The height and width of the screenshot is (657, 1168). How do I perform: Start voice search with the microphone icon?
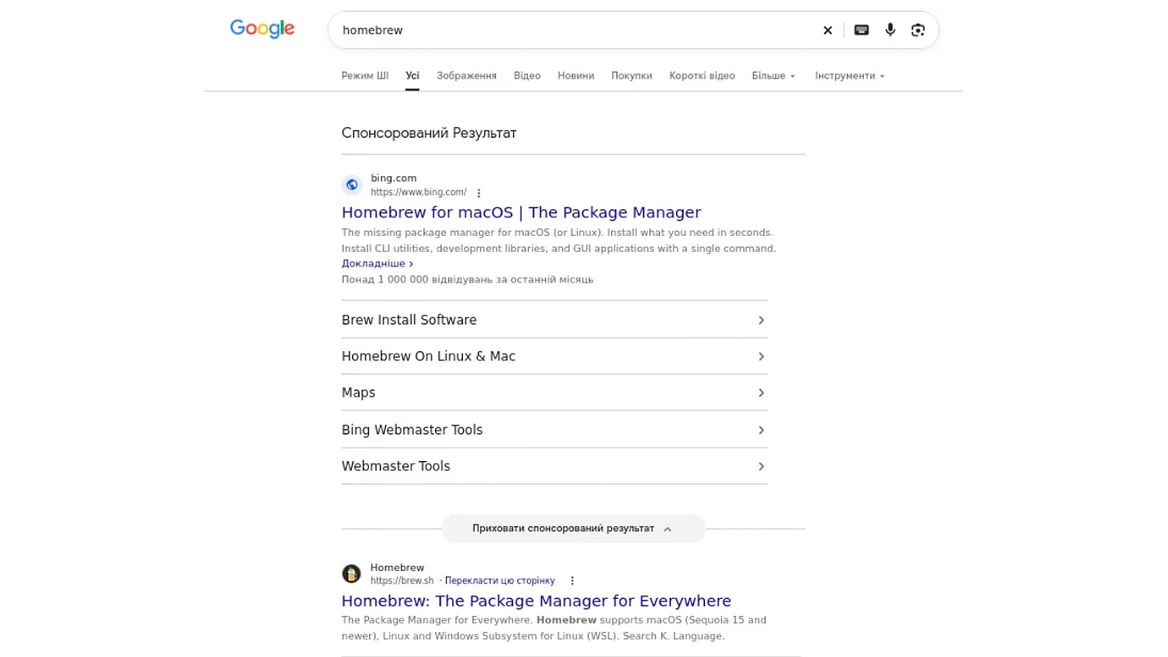[890, 30]
